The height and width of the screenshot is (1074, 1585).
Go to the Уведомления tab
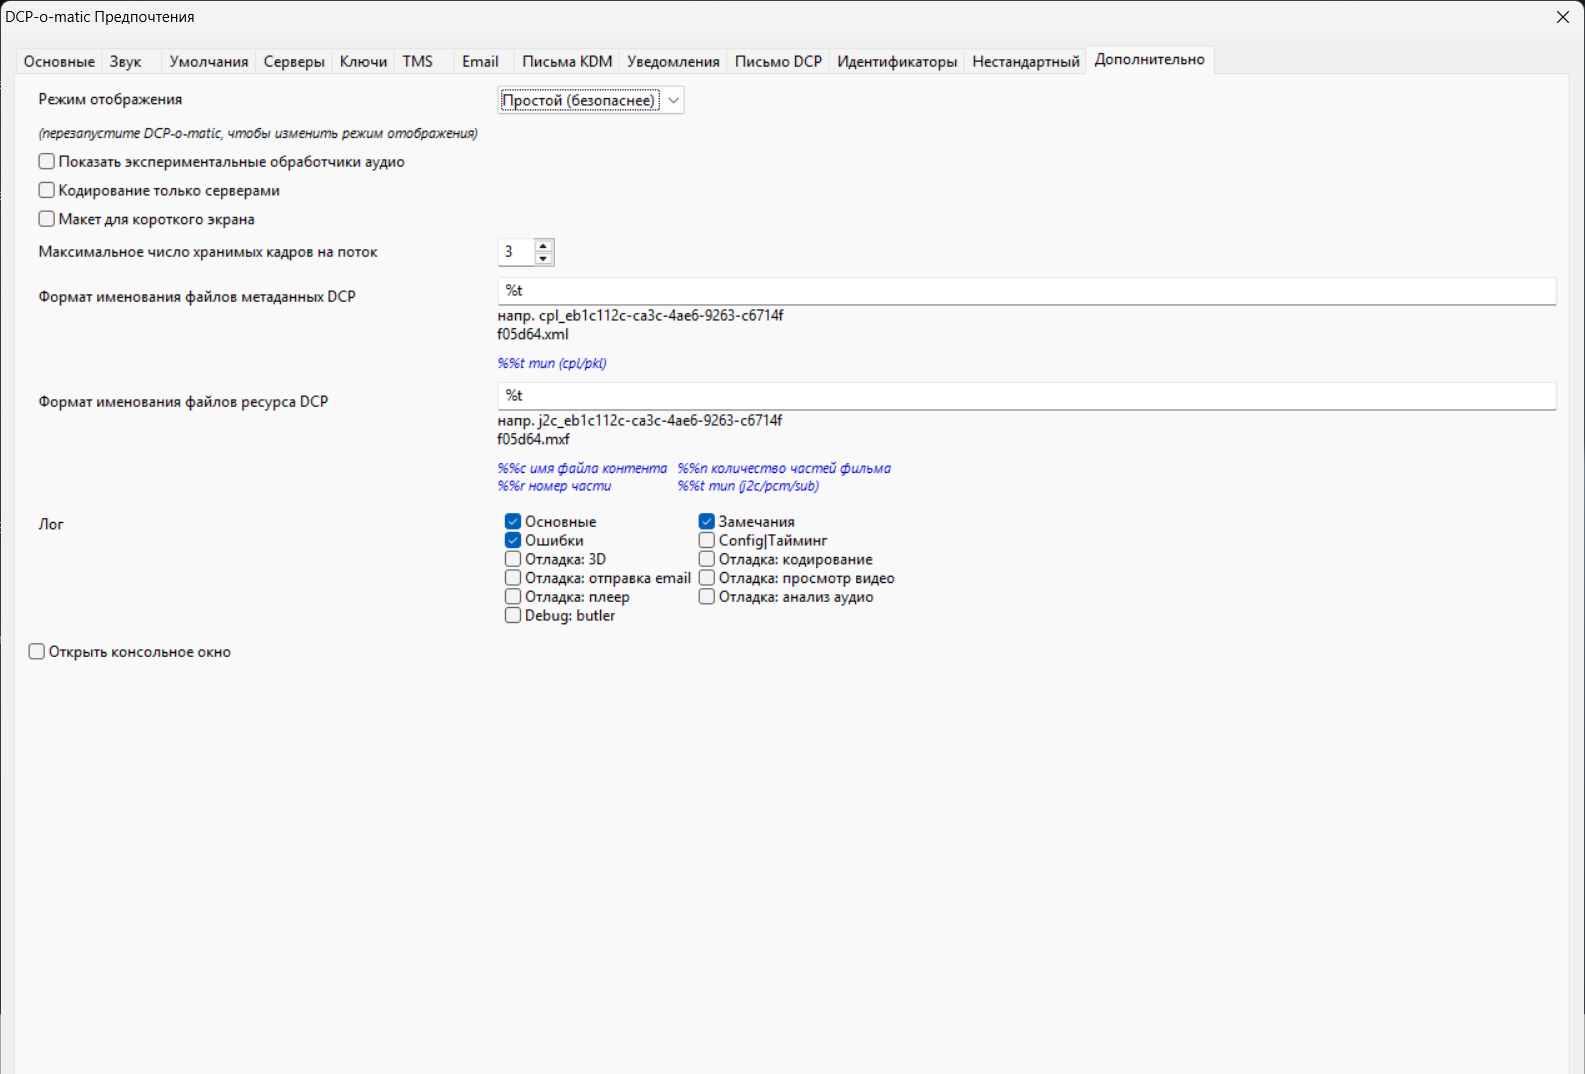[x=673, y=62]
